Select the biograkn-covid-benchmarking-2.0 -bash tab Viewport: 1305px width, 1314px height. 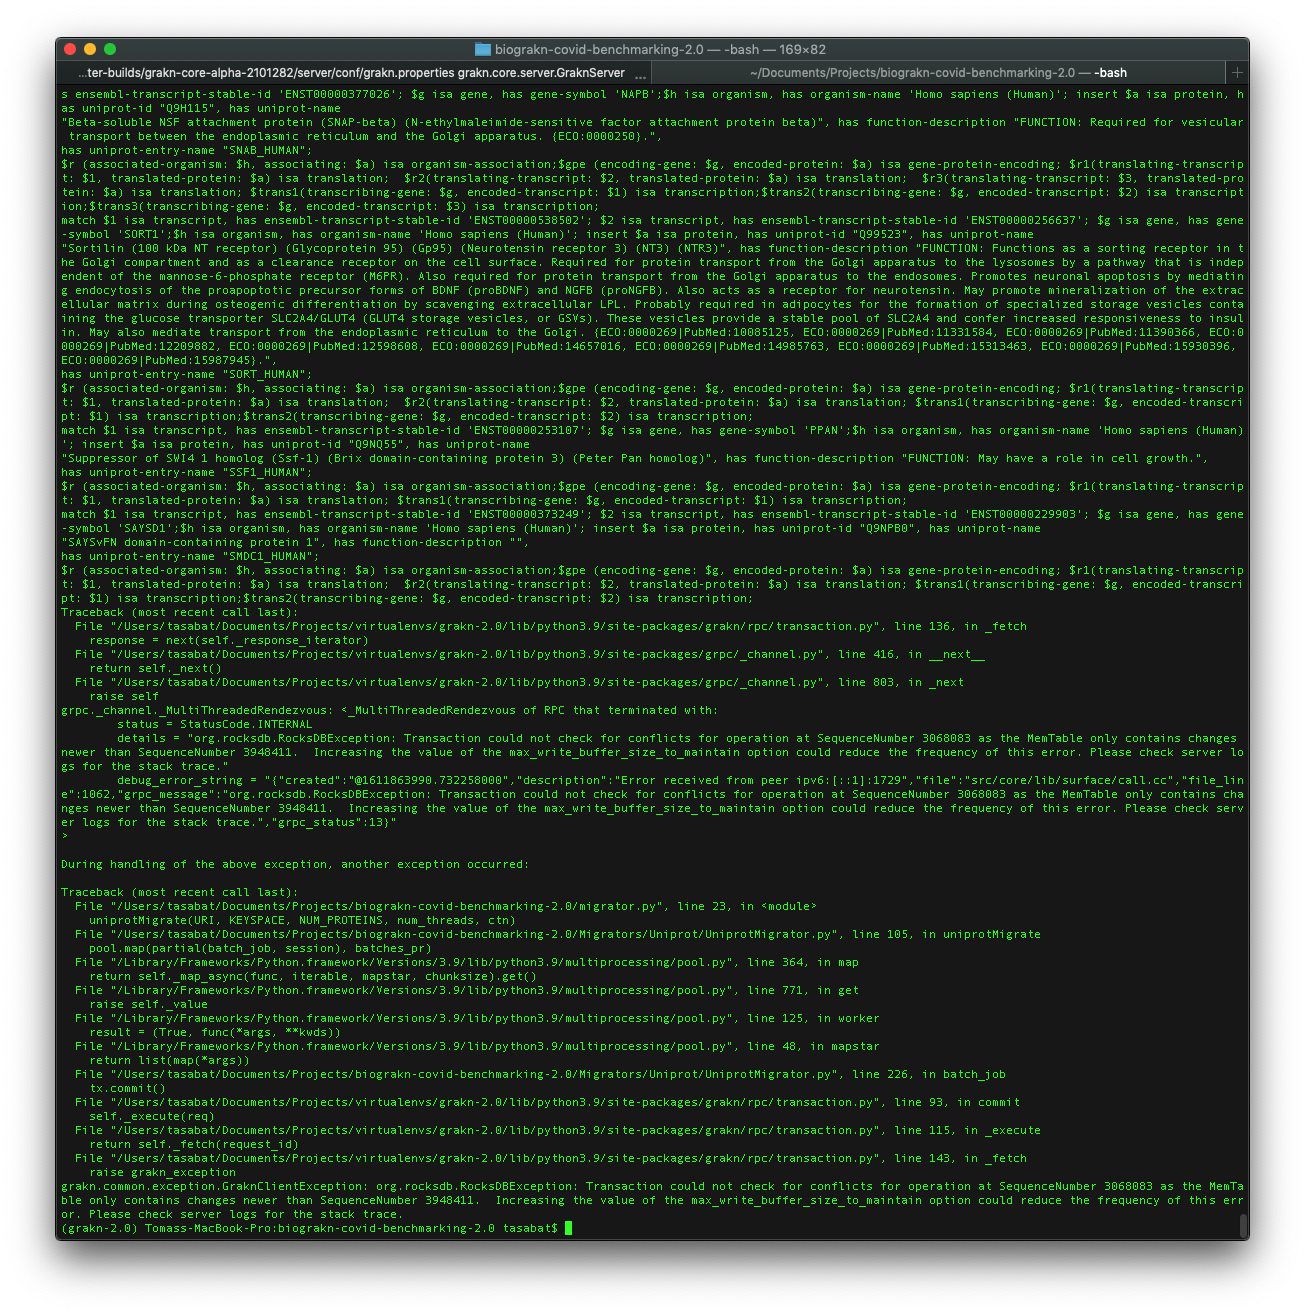[x=938, y=72]
